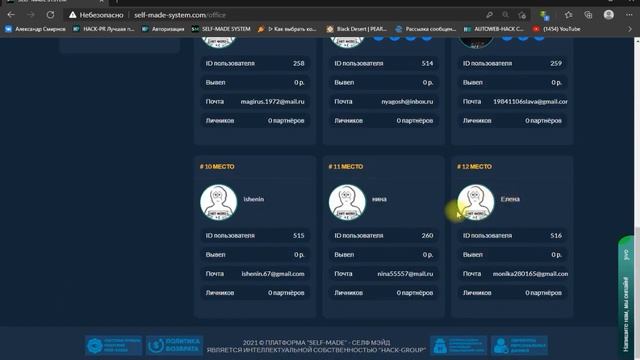Select user ID value 259
The width and height of the screenshot is (640, 360).
point(556,63)
